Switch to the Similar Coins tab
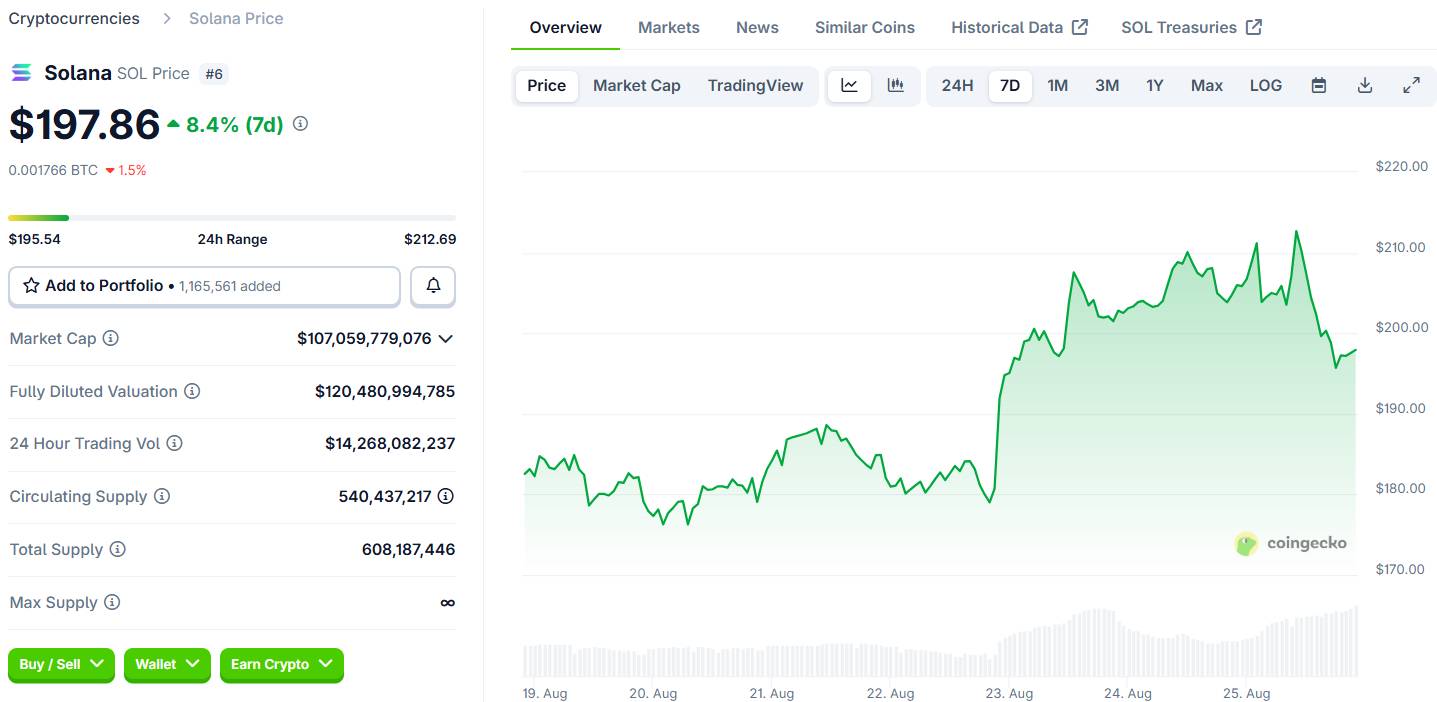 click(x=865, y=27)
